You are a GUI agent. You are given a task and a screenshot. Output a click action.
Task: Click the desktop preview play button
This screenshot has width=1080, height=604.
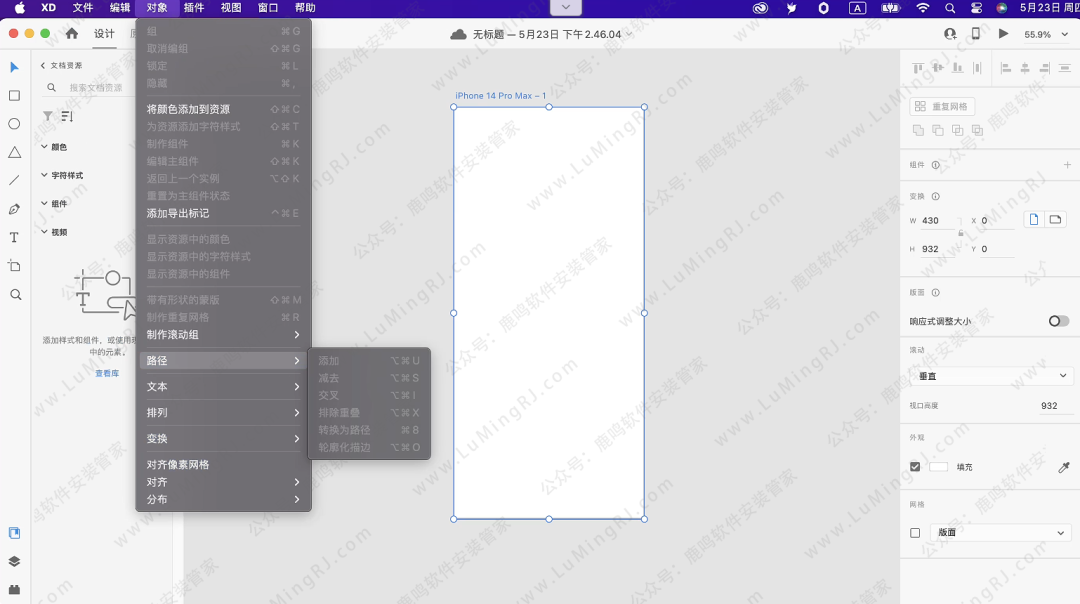pos(1003,34)
